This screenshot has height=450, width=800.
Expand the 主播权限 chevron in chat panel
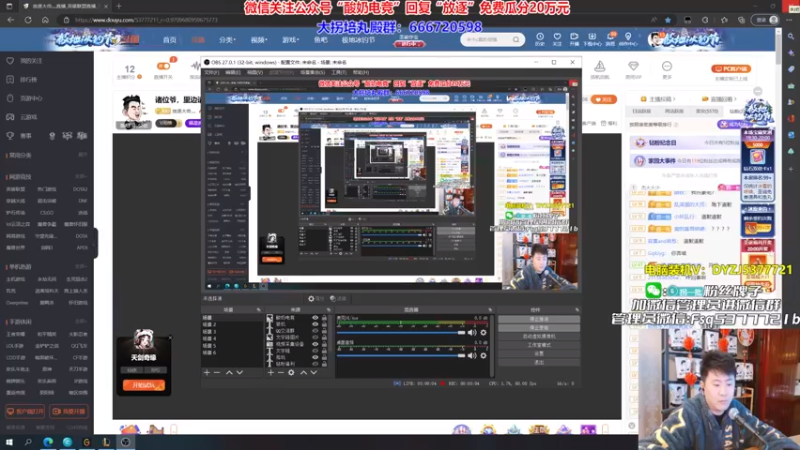click(x=674, y=99)
